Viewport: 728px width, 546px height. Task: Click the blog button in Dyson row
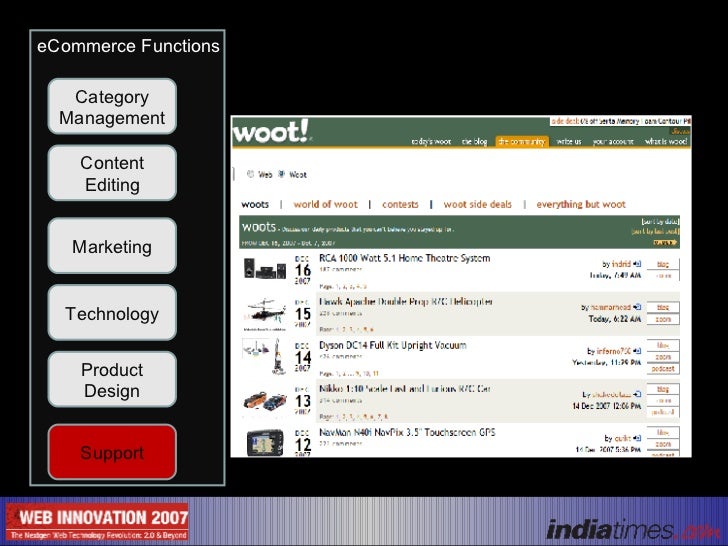click(x=663, y=345)
